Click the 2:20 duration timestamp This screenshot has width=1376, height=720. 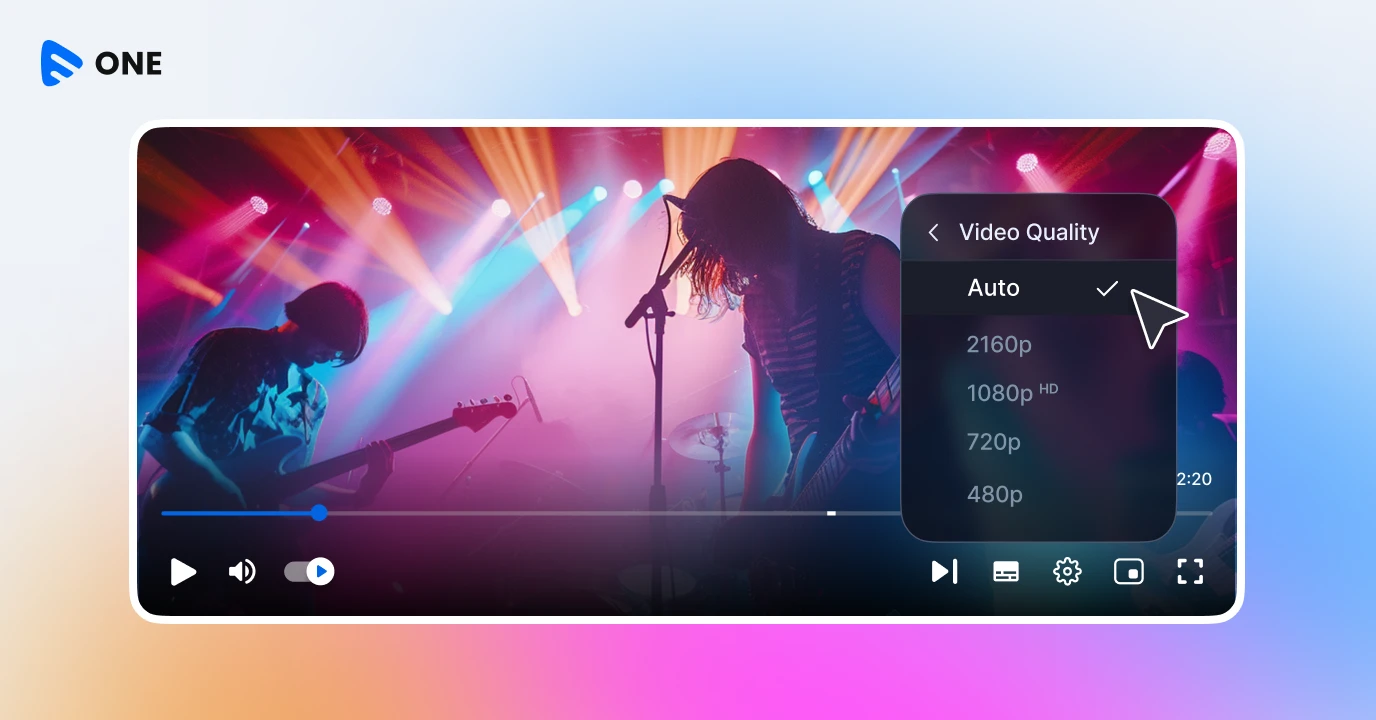1194,479
